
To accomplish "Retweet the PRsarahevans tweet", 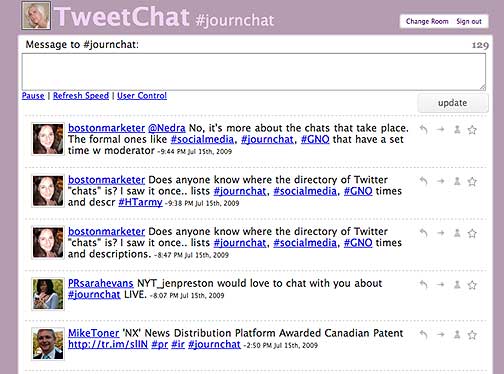I will click(441, 284).
